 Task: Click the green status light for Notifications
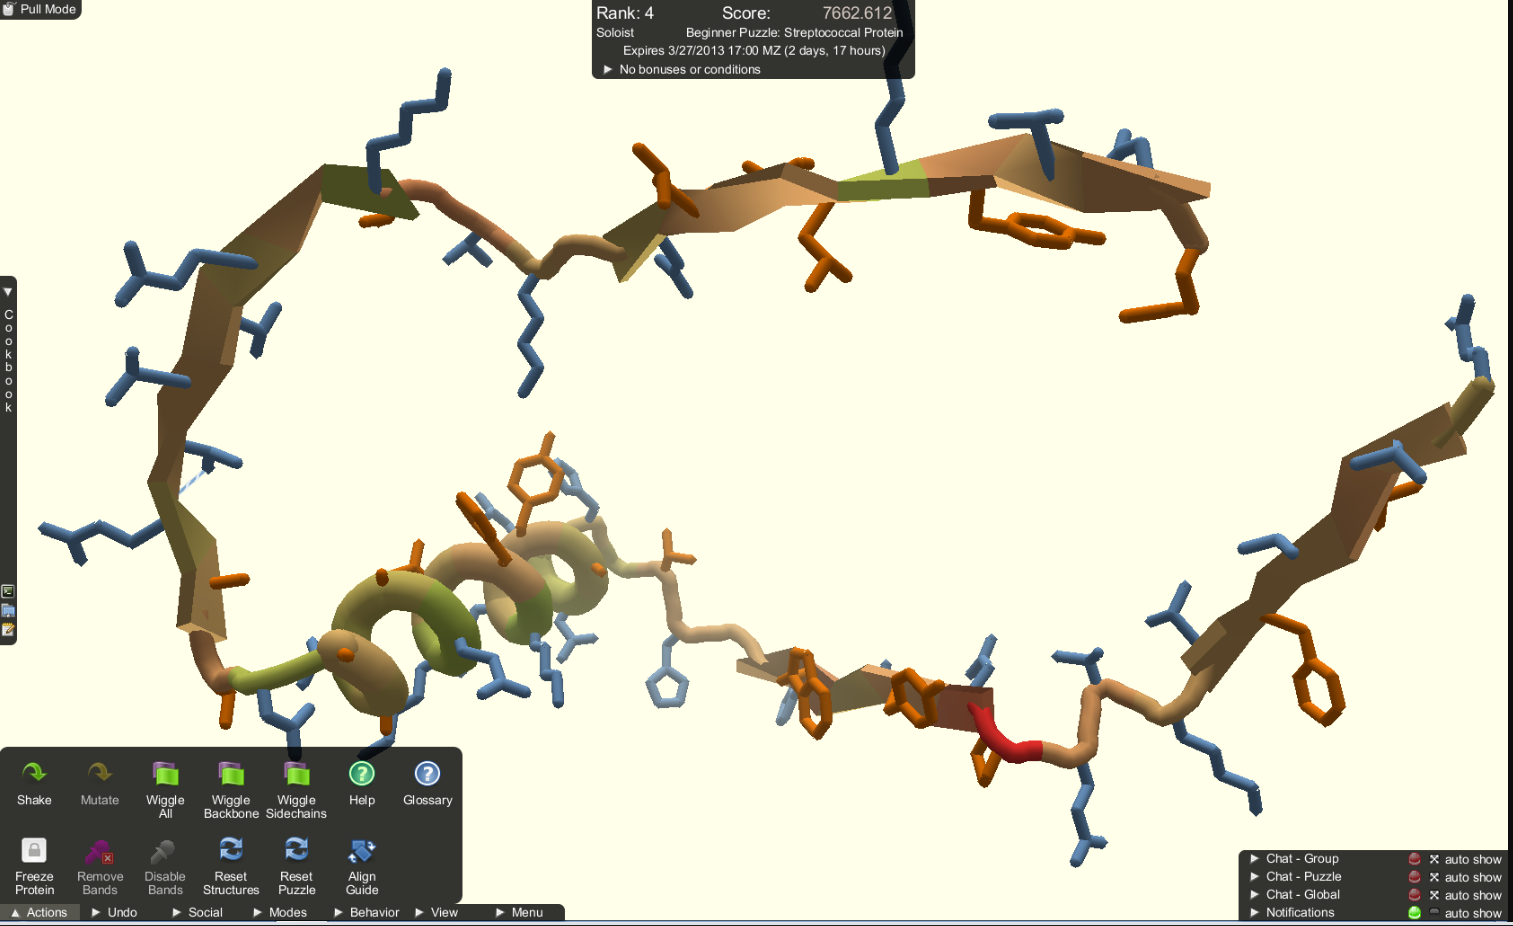click(x=1414, y=913)
